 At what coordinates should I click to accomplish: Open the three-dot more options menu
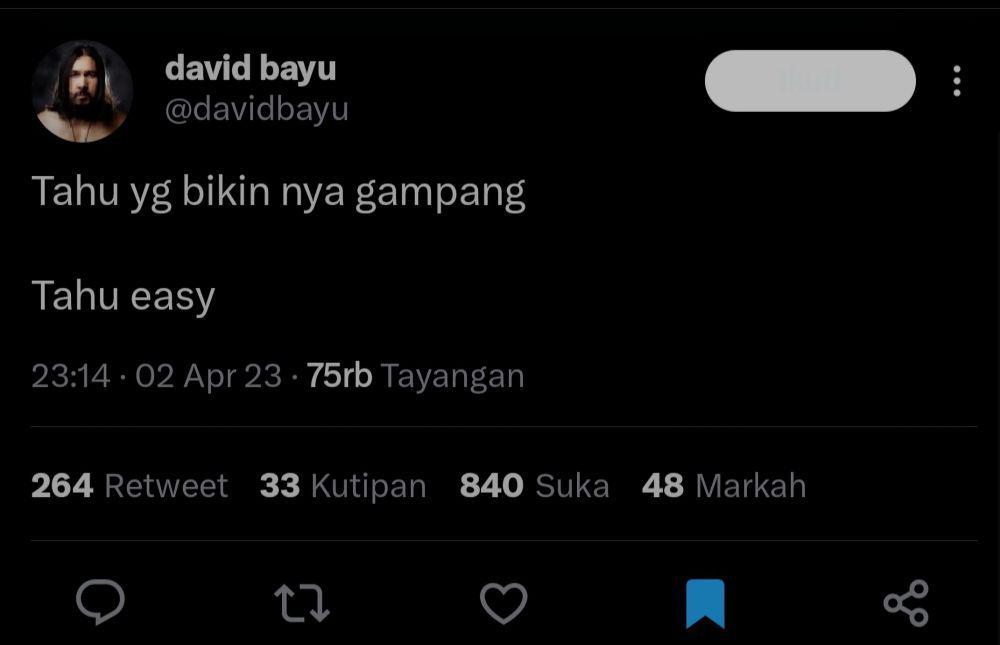[957, 81]
